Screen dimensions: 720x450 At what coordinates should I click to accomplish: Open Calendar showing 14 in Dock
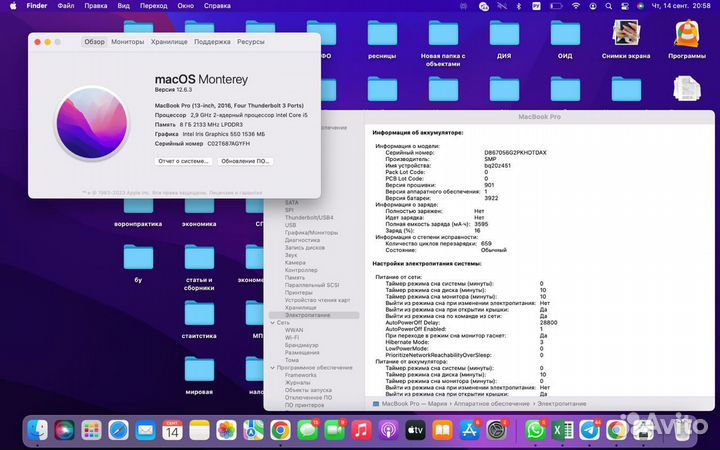[172, 430]
